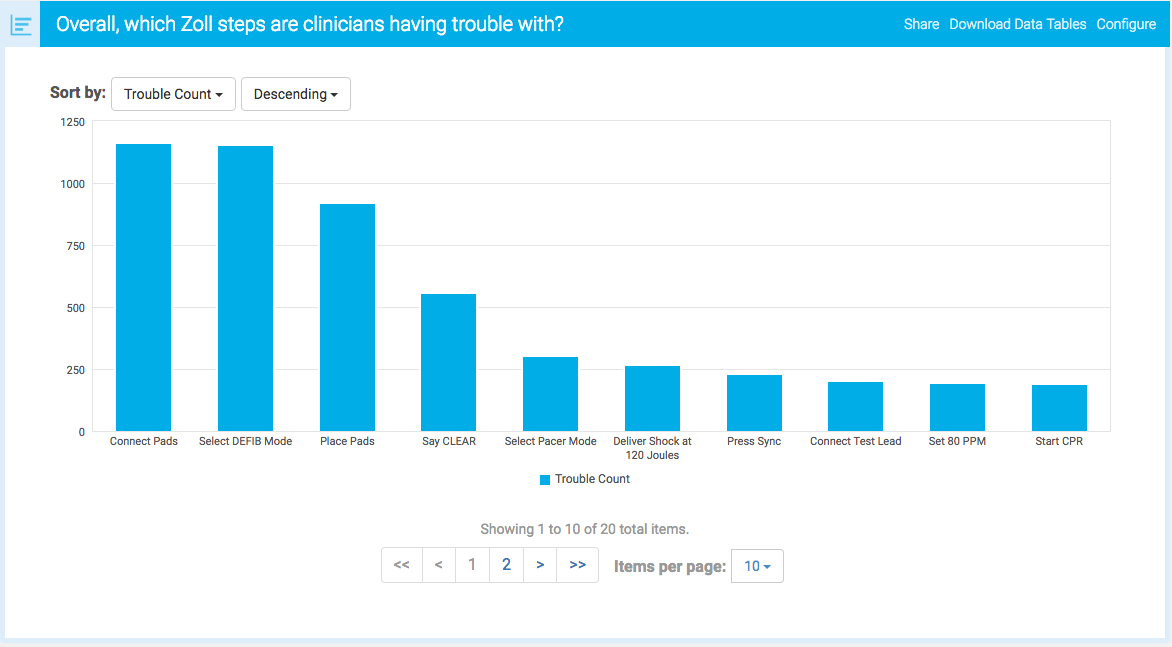
Task: Click the 'Select DEFIB Mode' axis label
Action: pyautogui.click(x=245, y=442)
